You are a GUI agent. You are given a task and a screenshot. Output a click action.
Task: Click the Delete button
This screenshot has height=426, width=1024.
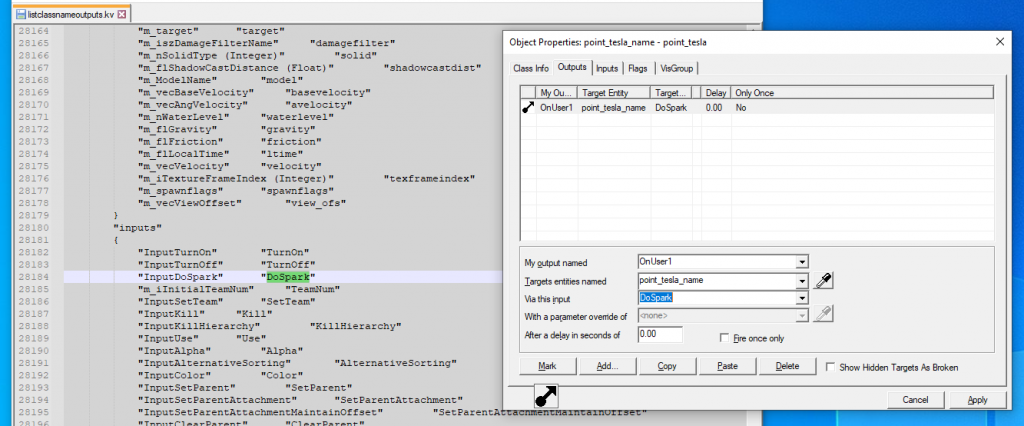point(787,366)
